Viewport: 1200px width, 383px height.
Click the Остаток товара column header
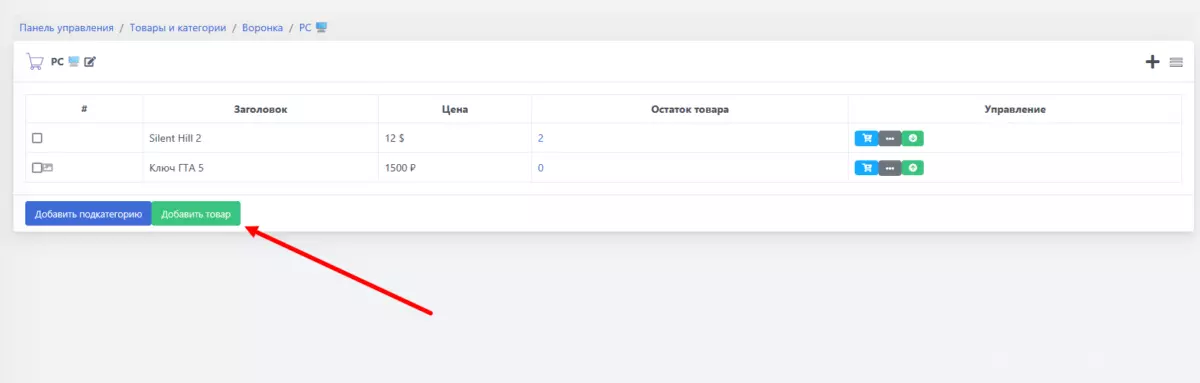(689, 109)
